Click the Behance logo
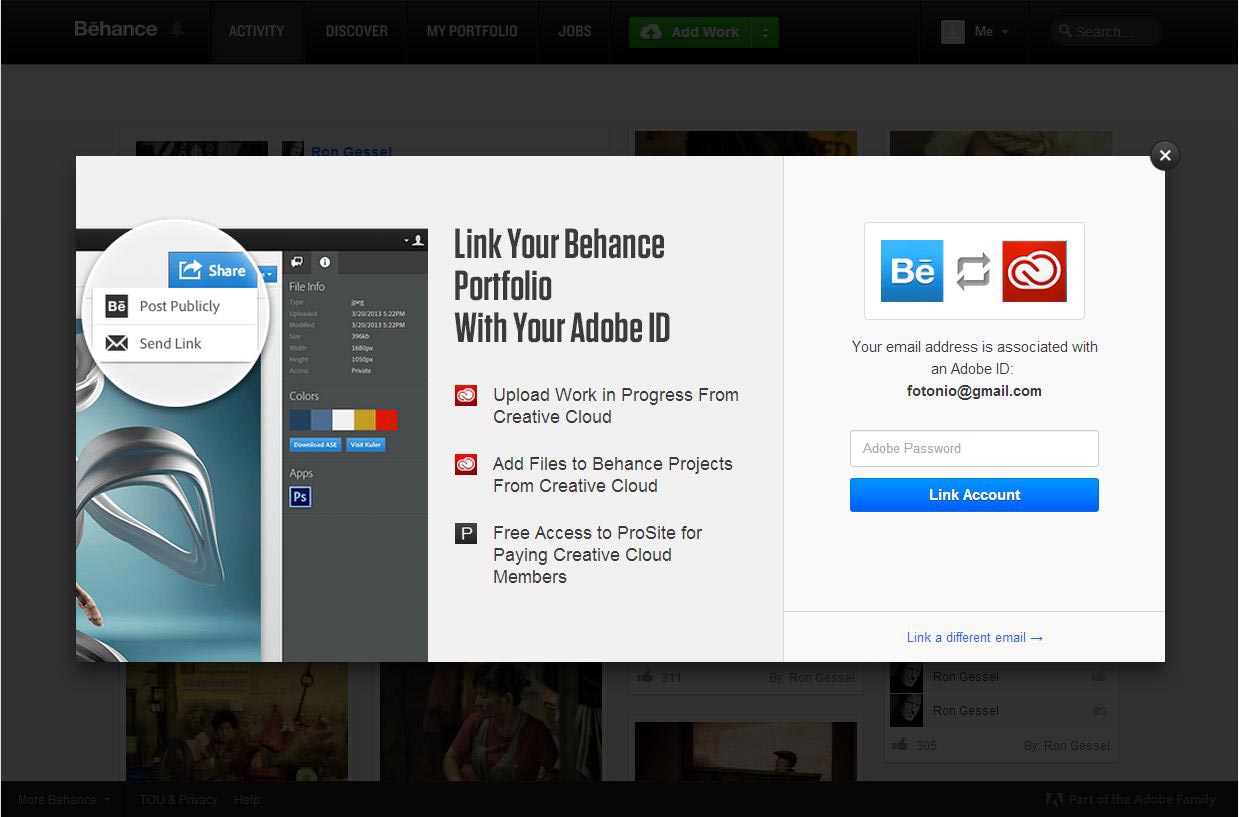The image size is (1239, 817). click(115, 29)
